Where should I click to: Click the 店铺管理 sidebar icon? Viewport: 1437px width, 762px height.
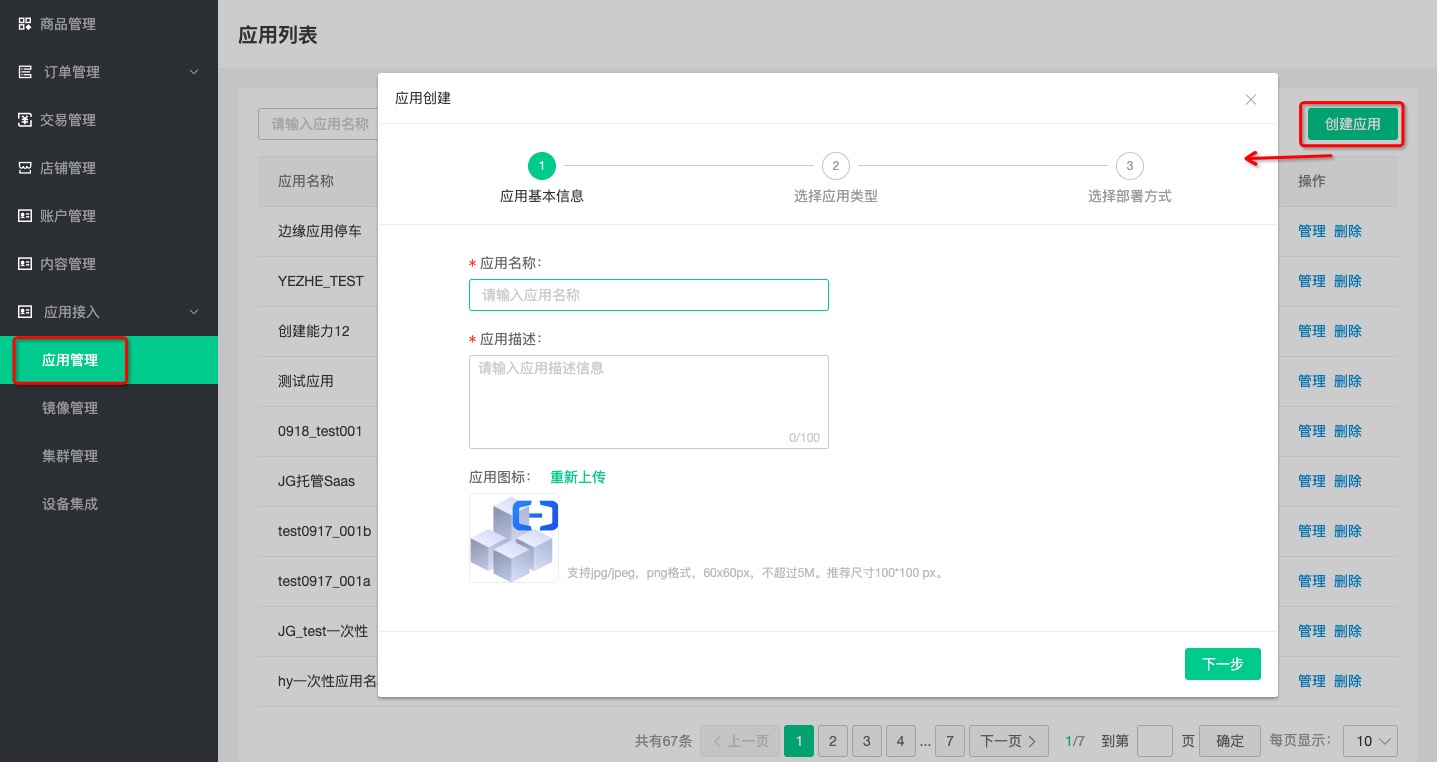pyautogui.click(x=25, y=168)
